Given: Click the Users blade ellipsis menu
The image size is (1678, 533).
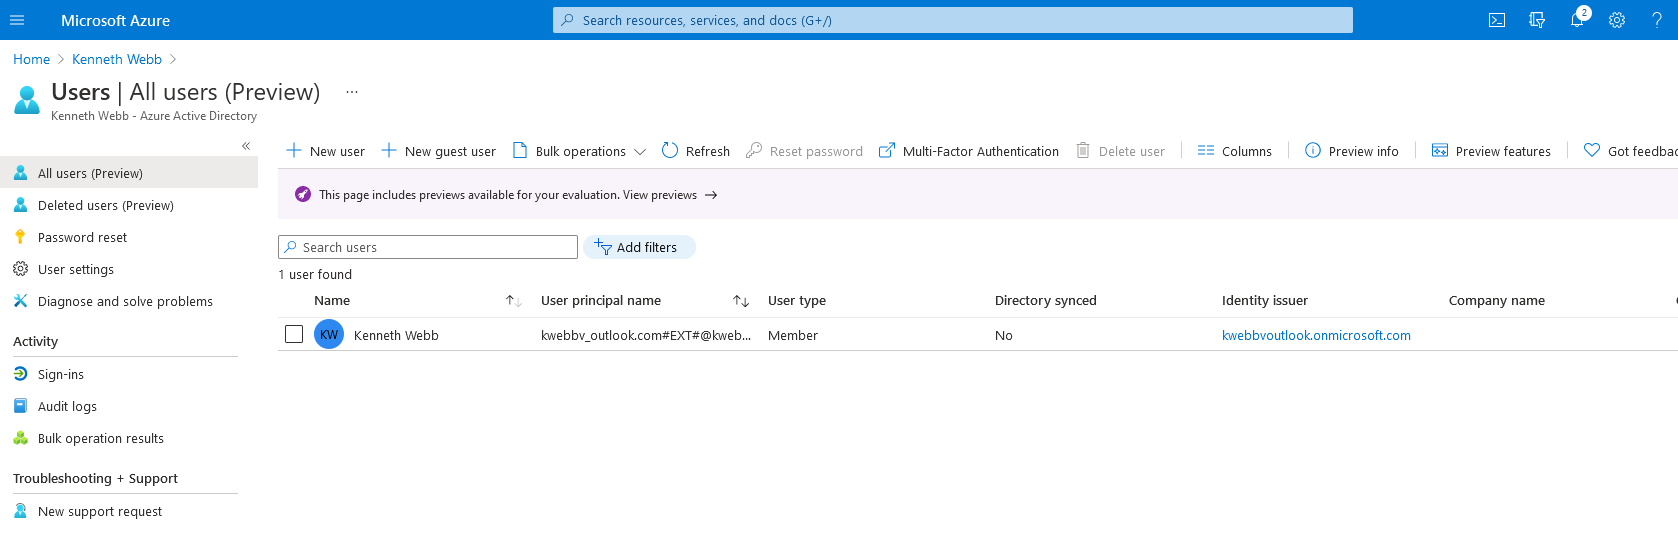Looking at the screenshot, I should [x=352, y=92].
